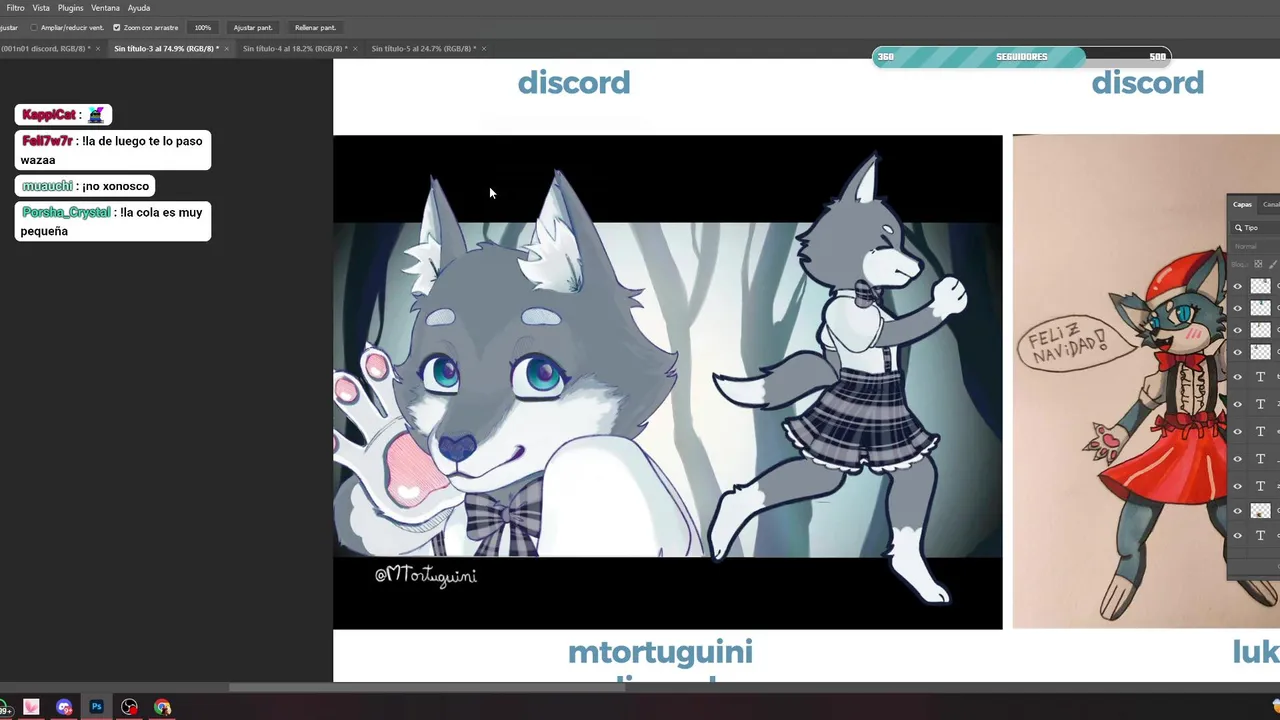
Task: Click the taskbar icon with 99+ badge
Action: point(5,709)
